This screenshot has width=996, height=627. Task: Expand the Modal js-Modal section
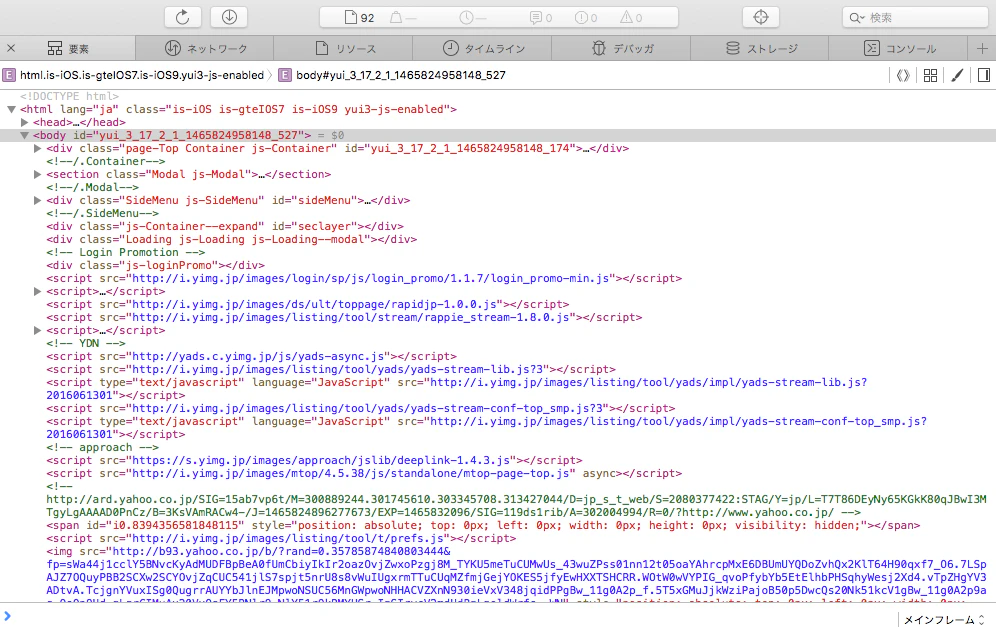[x=37, y=174]
